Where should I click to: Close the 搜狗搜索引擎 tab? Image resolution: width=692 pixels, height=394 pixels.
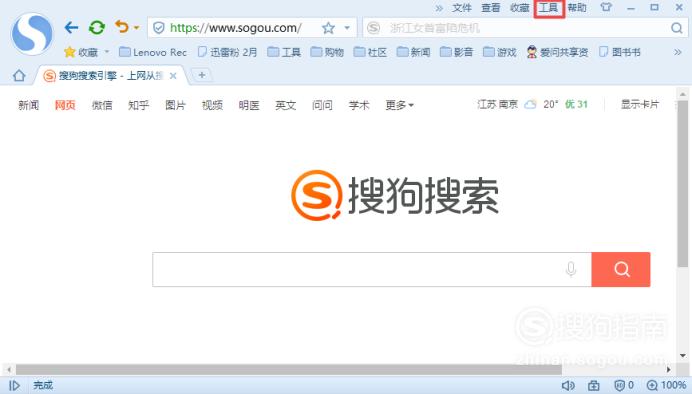[173, 76]
